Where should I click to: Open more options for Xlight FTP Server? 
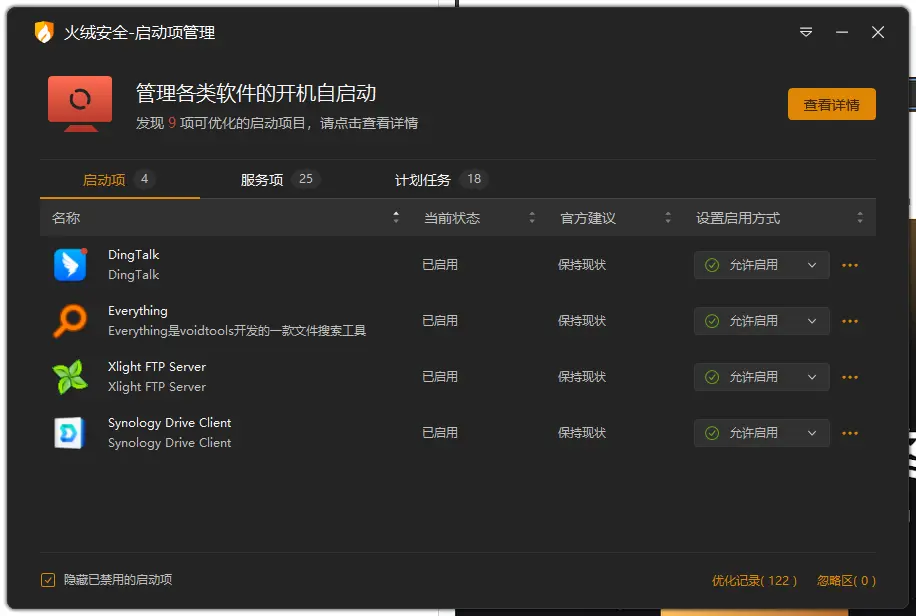(x=850, y=378)
